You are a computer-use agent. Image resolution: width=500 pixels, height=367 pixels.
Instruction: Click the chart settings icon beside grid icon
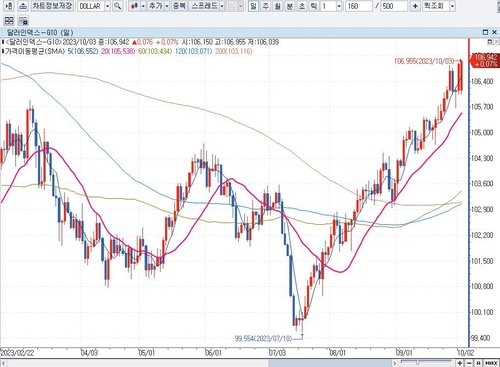click(x=23, y=21)
